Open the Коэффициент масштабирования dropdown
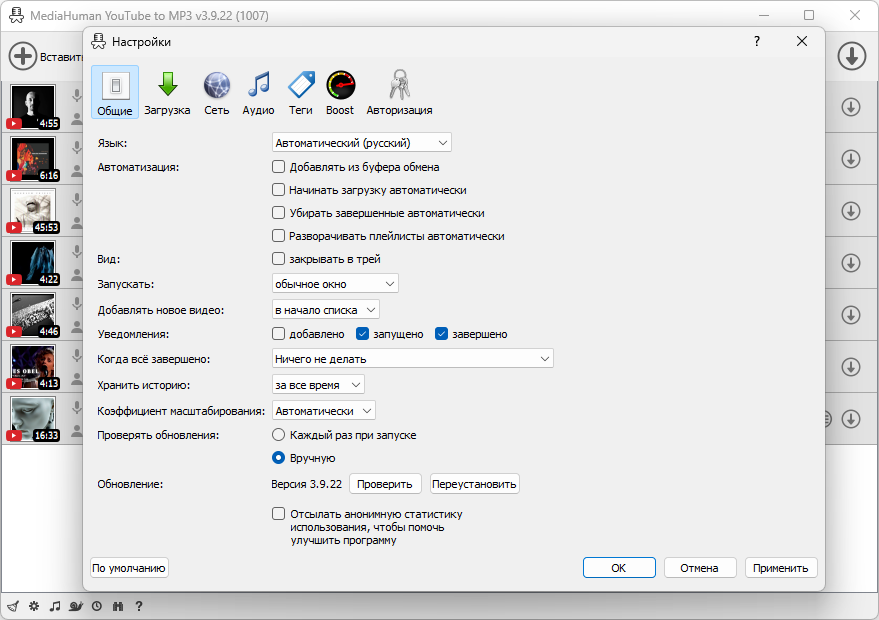Viewport: 879px width, 620px height. coord(323,410)
